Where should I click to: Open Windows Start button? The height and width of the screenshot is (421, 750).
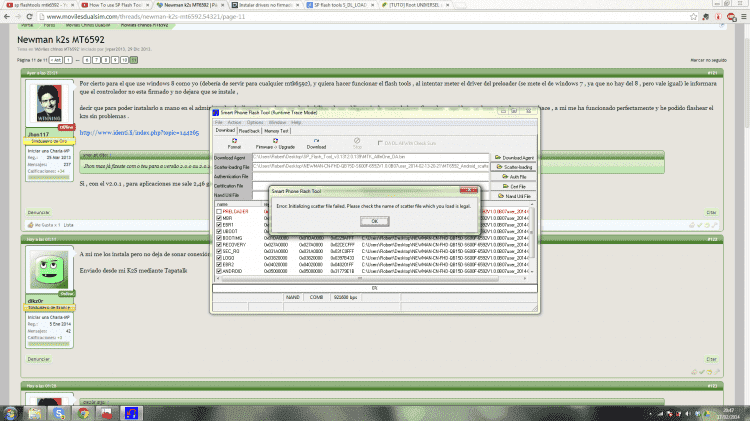10,413
